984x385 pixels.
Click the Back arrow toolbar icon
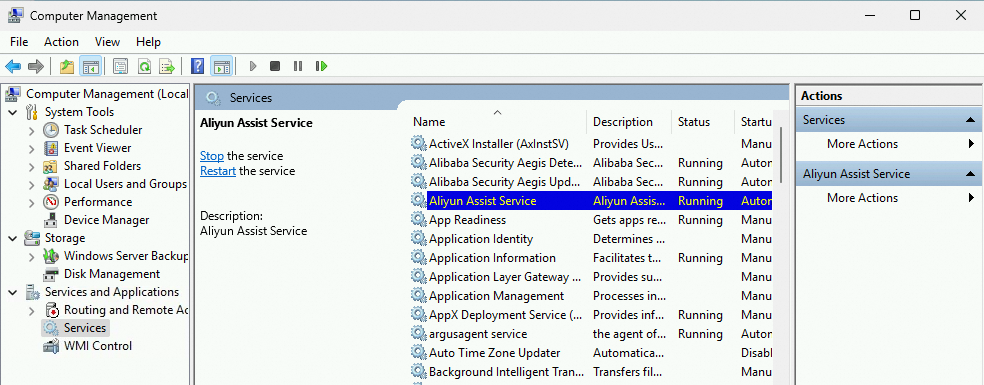[x=13, y=66]
